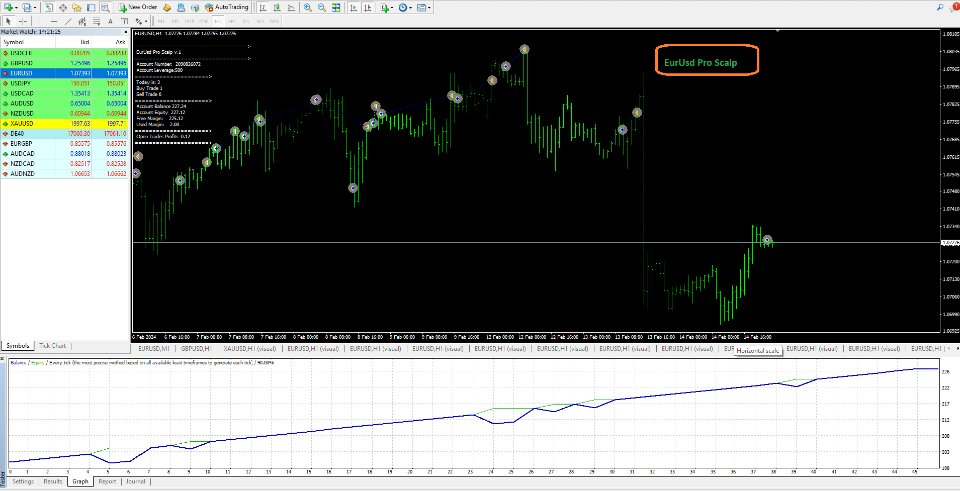Select the AUDNZD row in Market Watch
The height and width of the screenshot is (491, 960).
[x=64, y=174]
